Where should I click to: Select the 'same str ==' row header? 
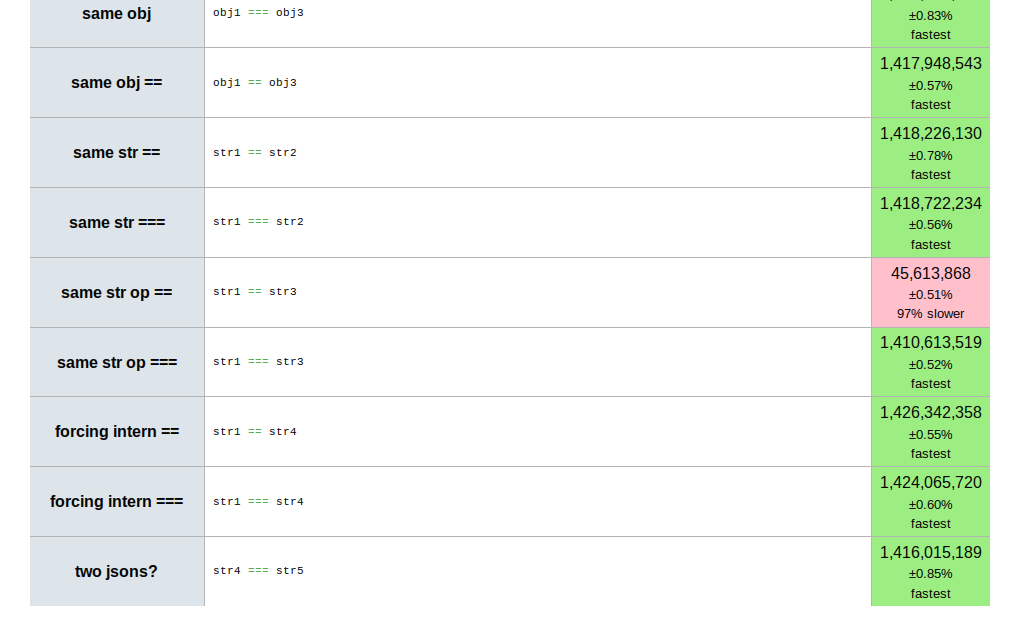tap(117, 153)
